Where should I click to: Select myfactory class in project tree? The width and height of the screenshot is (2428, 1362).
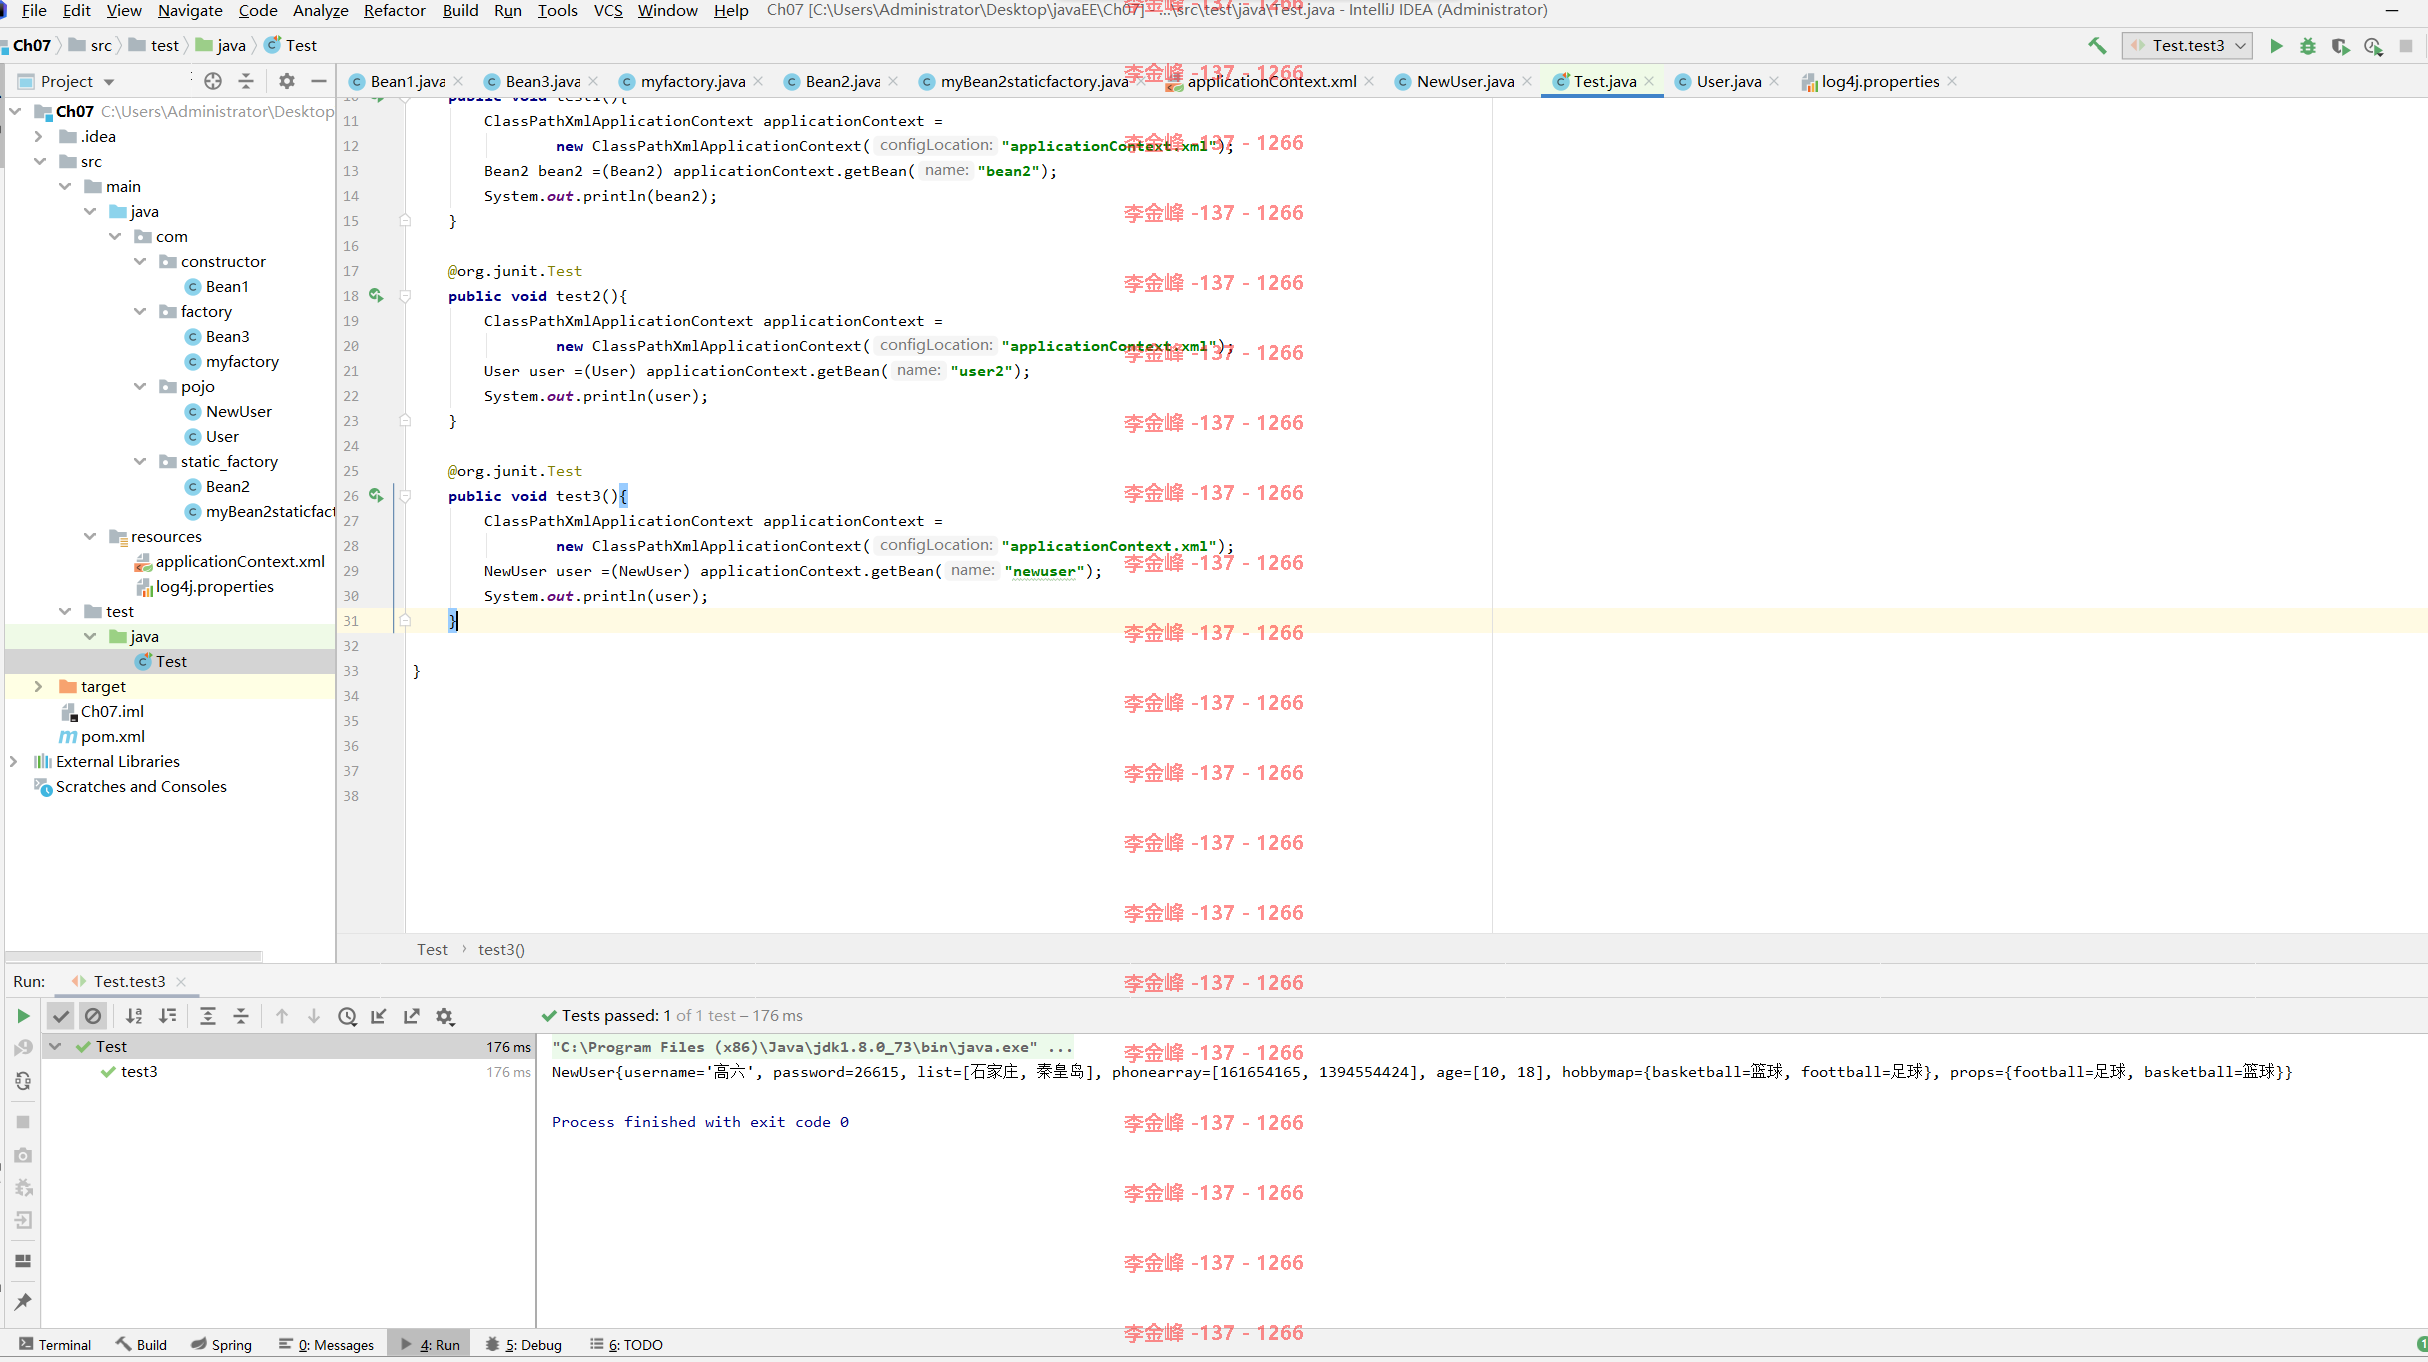(x=242, y=361)
